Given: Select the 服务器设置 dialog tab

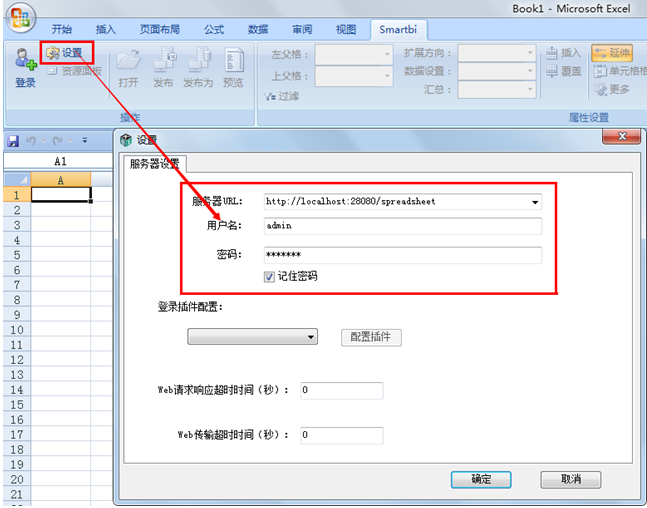Looking at the screenshot, I should pos(155,164).
